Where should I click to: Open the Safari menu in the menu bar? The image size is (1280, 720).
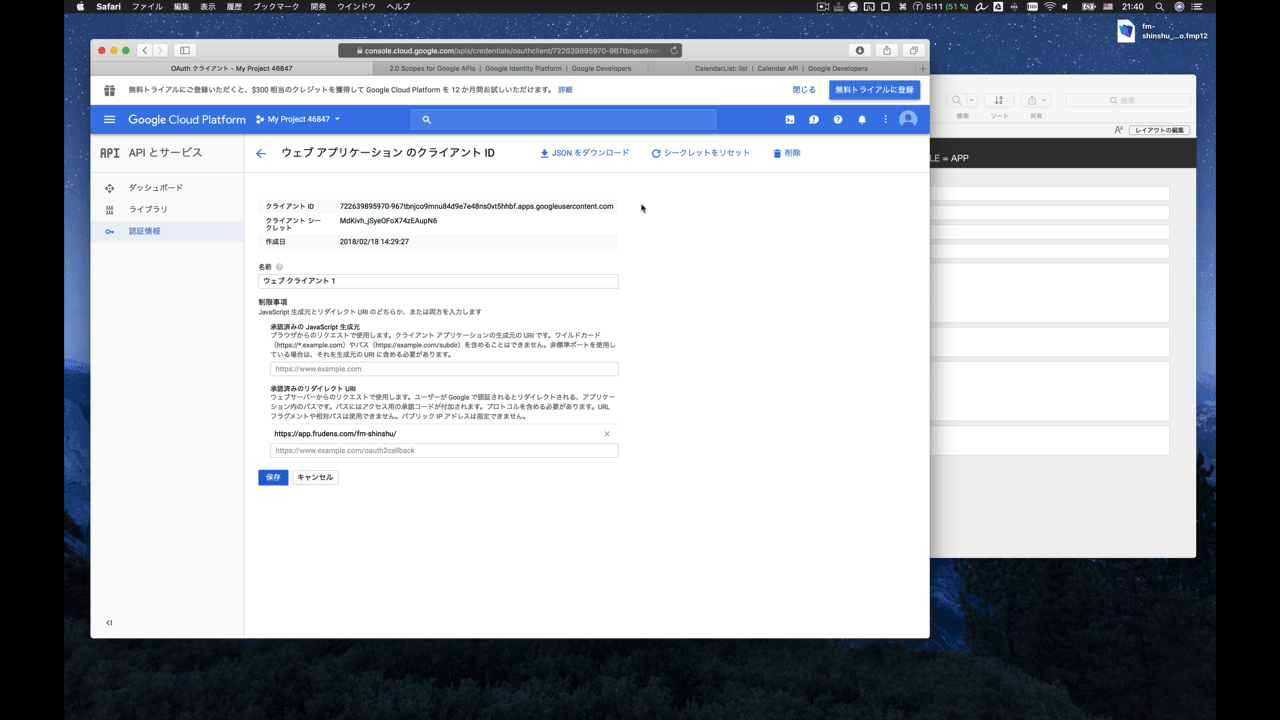108,7
